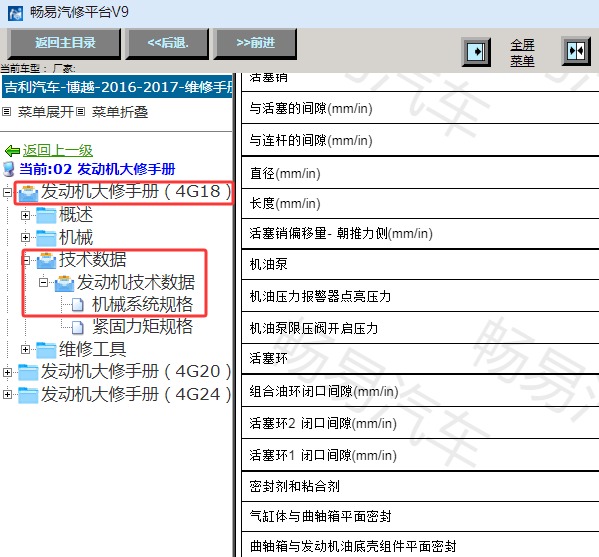This screenshot has height=557, width=599.
Task: Click the 4G24 manual folder icon
Action: pyautogui.click(x=28, y=395)
